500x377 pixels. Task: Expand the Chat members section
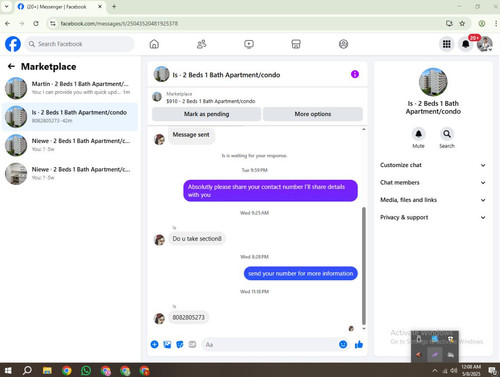(433, 182)
